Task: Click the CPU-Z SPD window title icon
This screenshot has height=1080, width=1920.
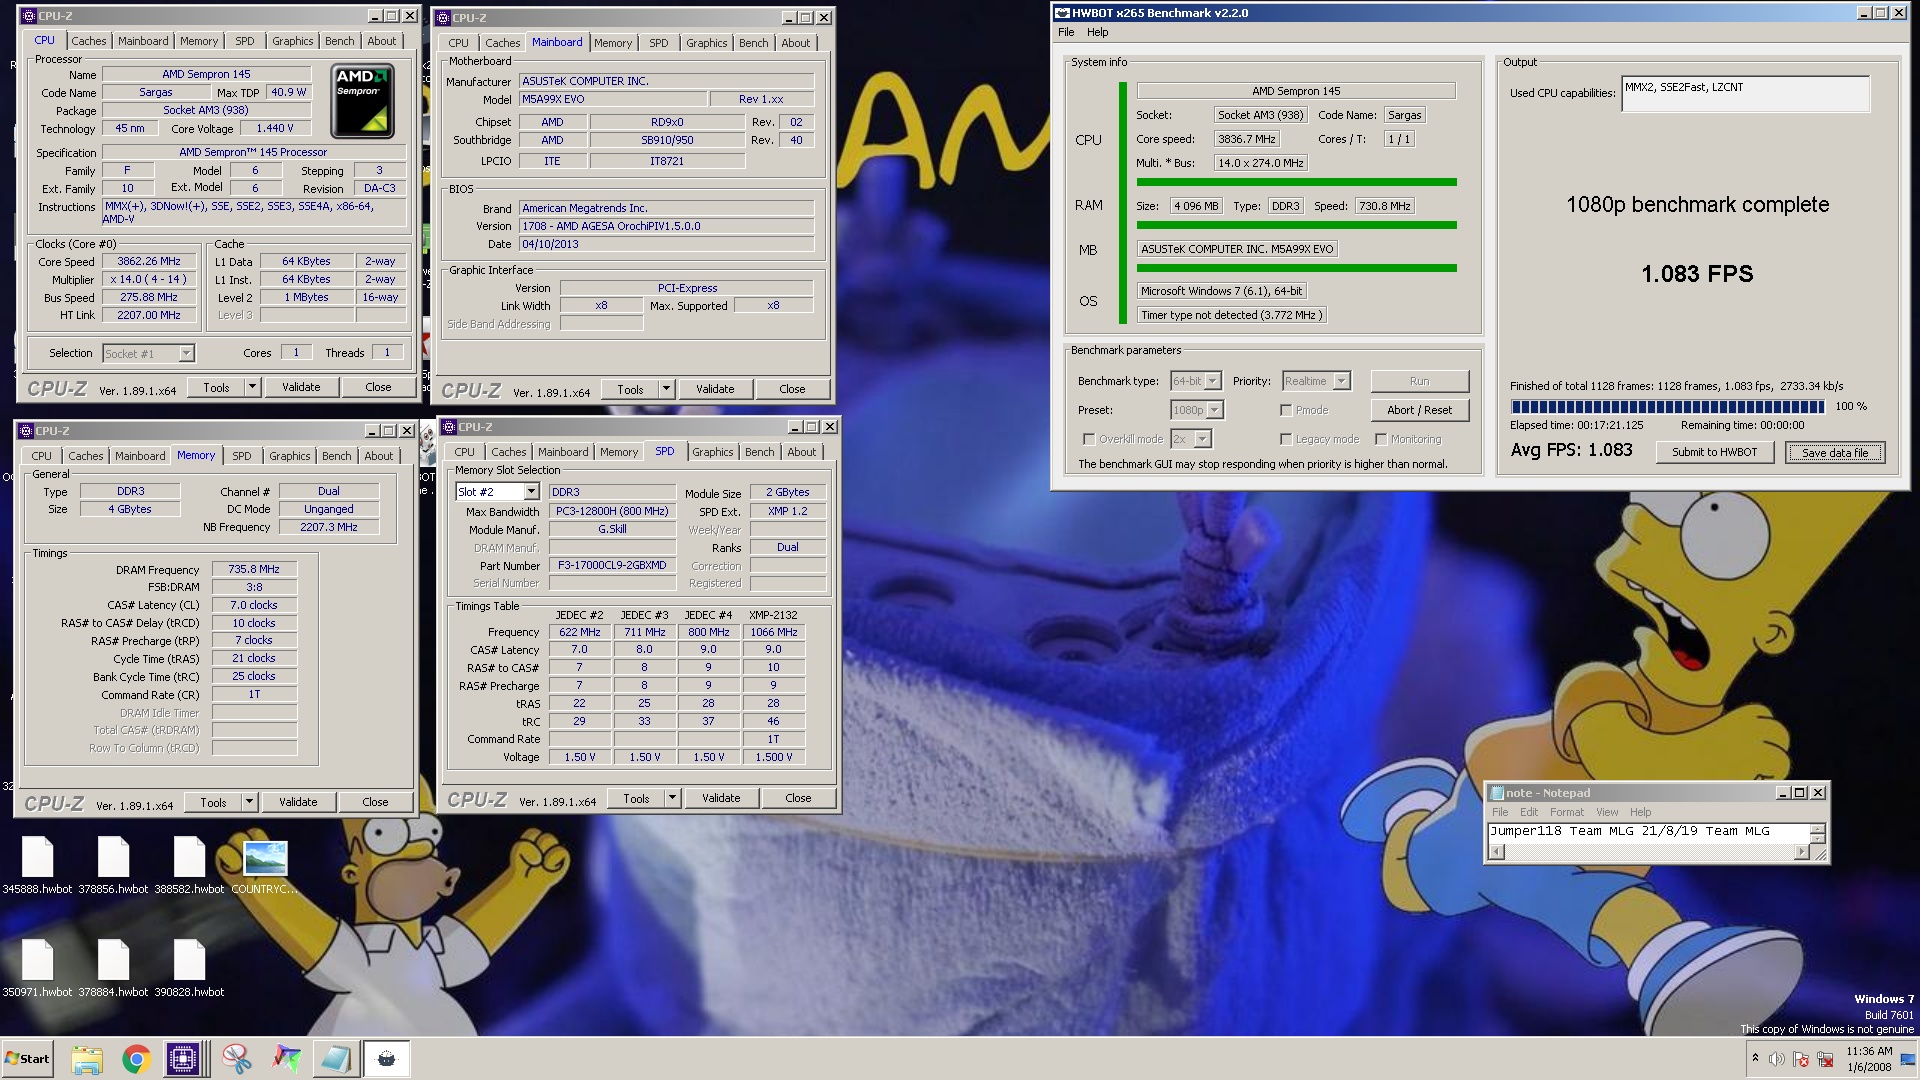Action: (449, 427)
